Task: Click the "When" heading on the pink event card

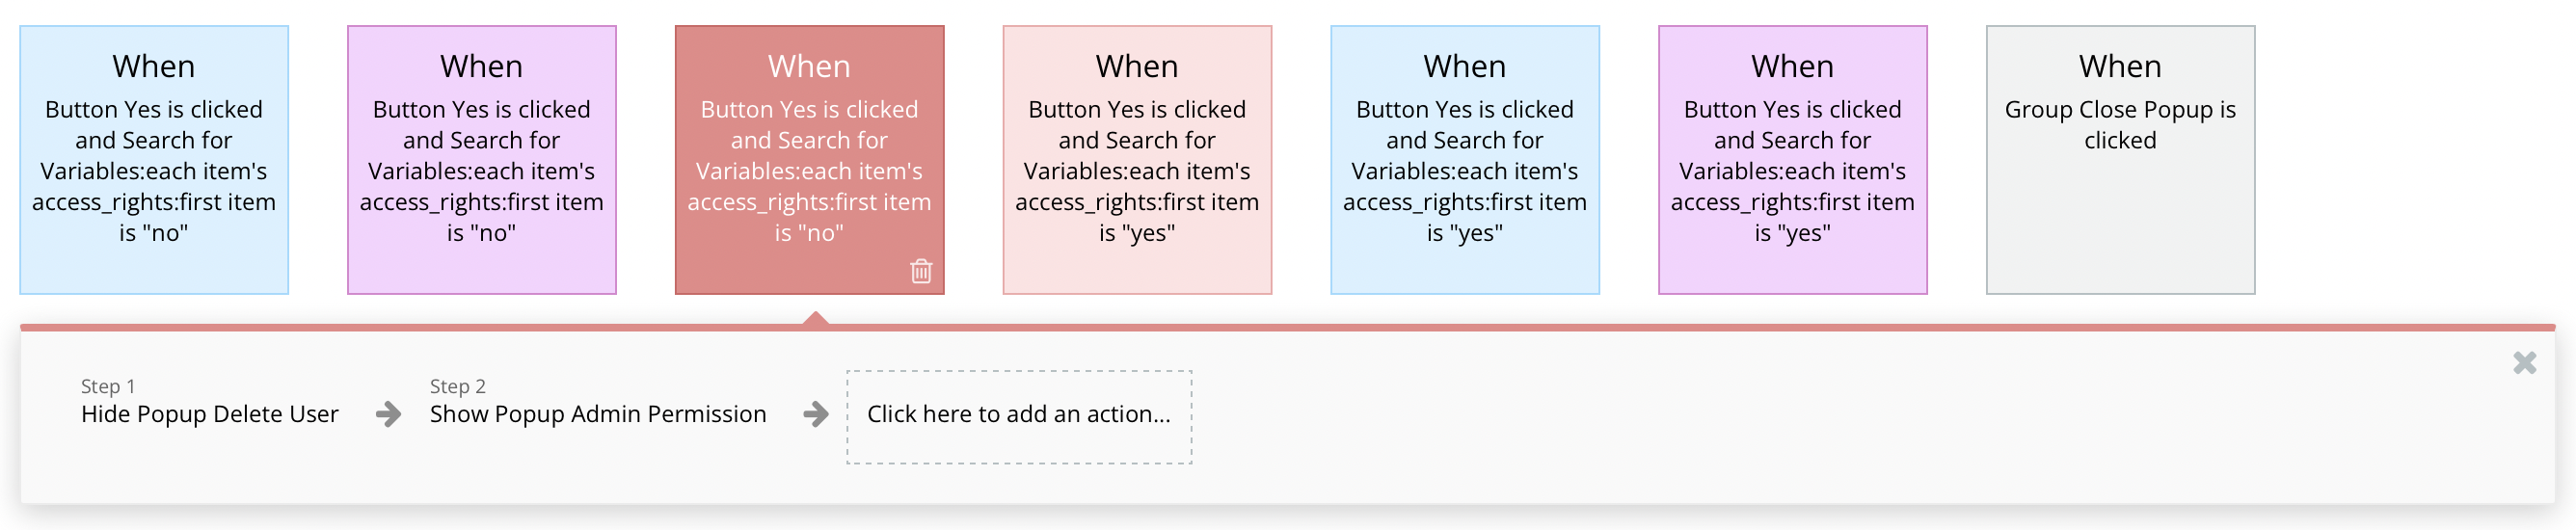Action: pyautogui.click(x=1137, y=66)
